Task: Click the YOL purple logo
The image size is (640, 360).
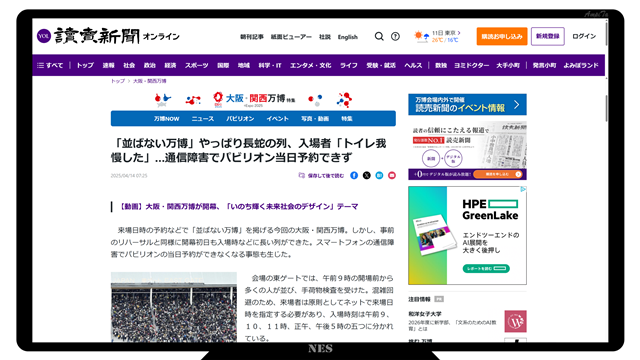Action: coord(44,36)
